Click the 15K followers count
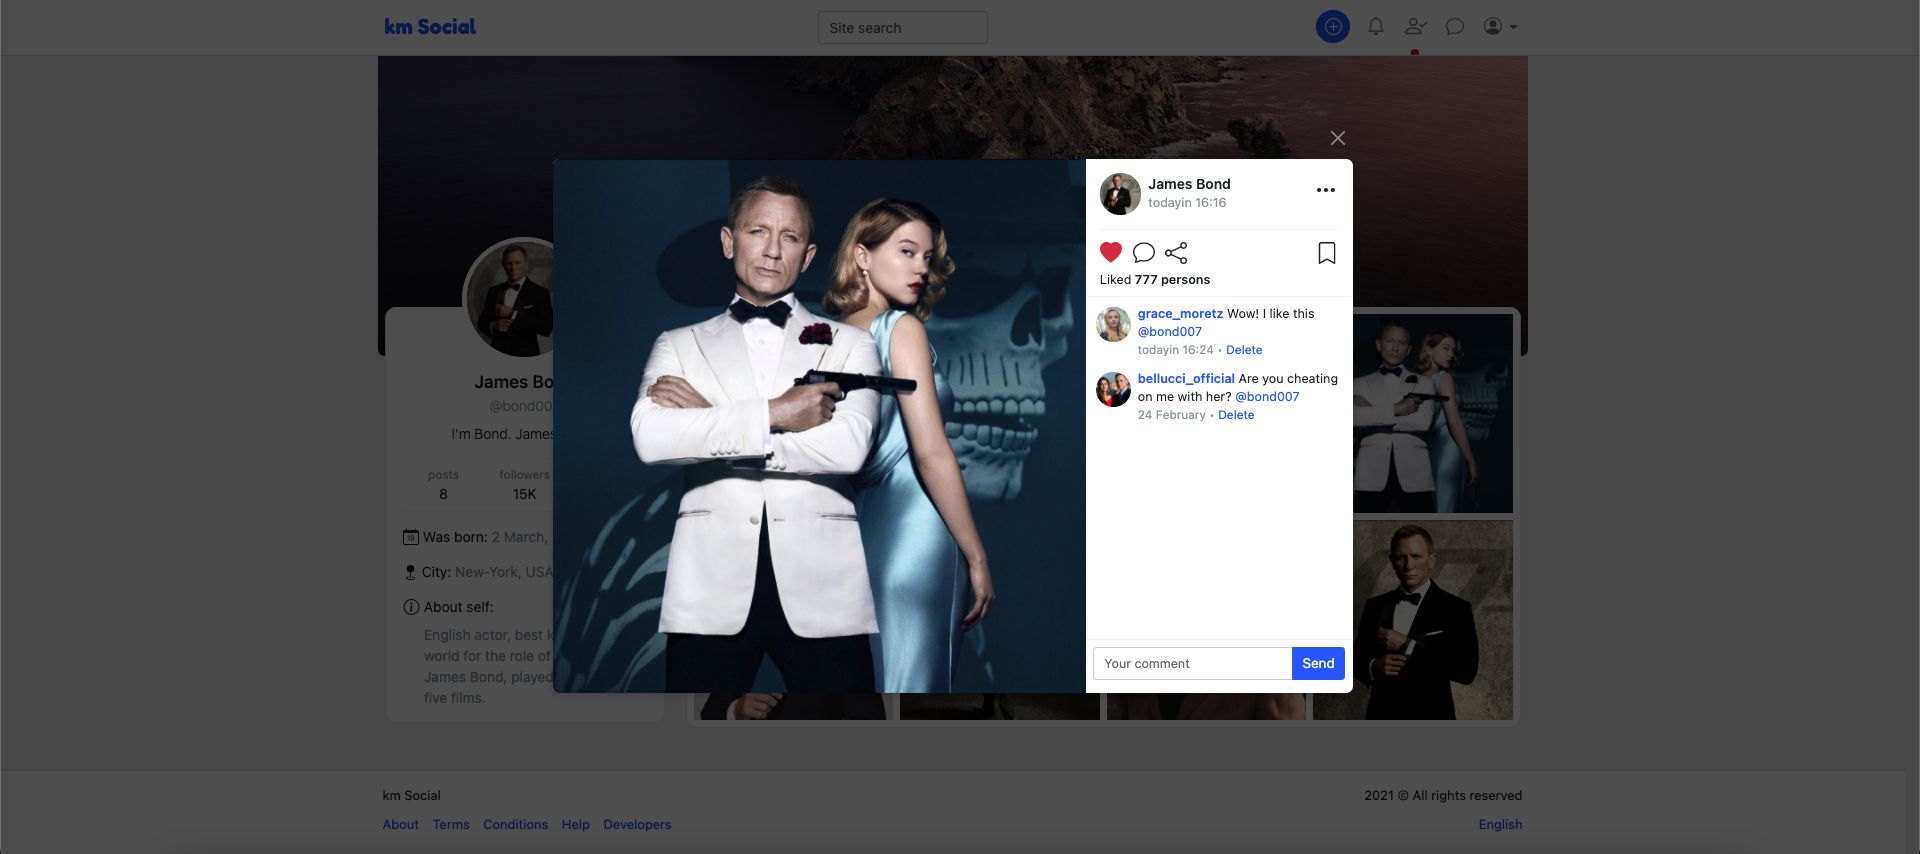 click(x=524, y=494)
